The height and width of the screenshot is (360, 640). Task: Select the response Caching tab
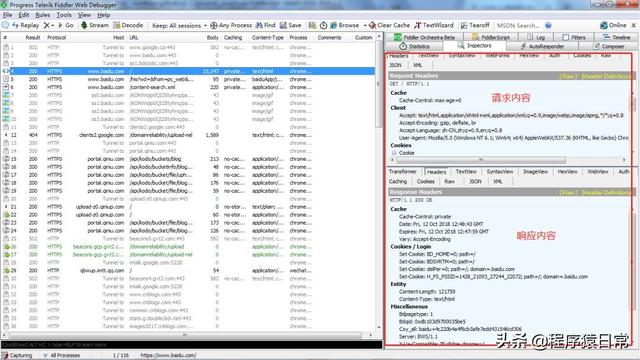pyautogui.click(x=398, y=181)
